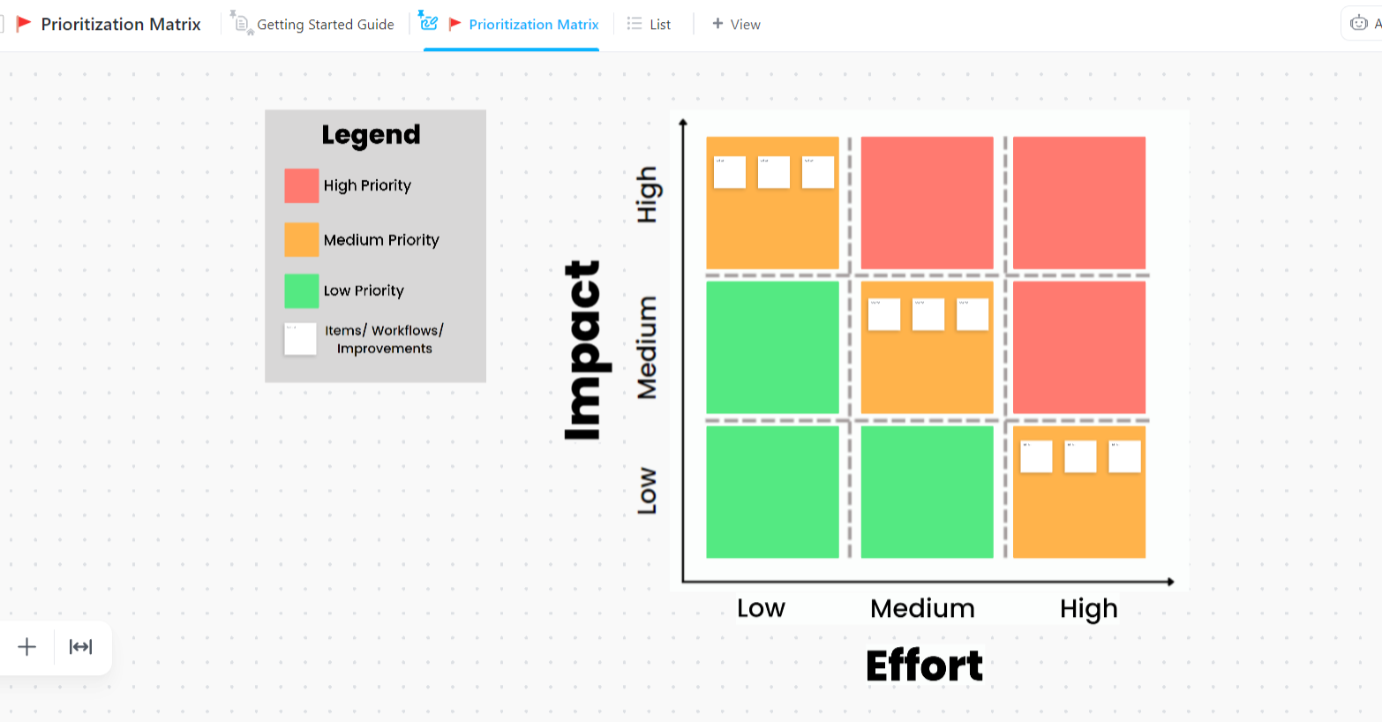Select a sticky note in the Medium Medium cell
This screenshot has width=1382, height=722.
884,313
